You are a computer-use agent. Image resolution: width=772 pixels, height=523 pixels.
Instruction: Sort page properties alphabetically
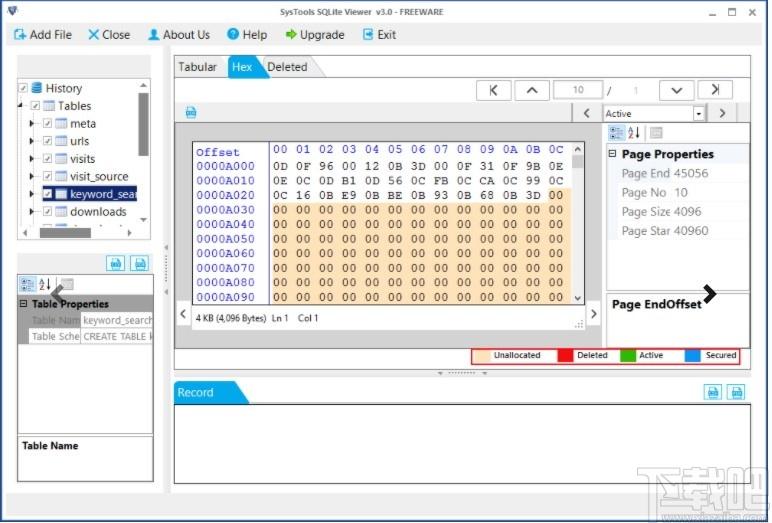click(x=634, y=133)
